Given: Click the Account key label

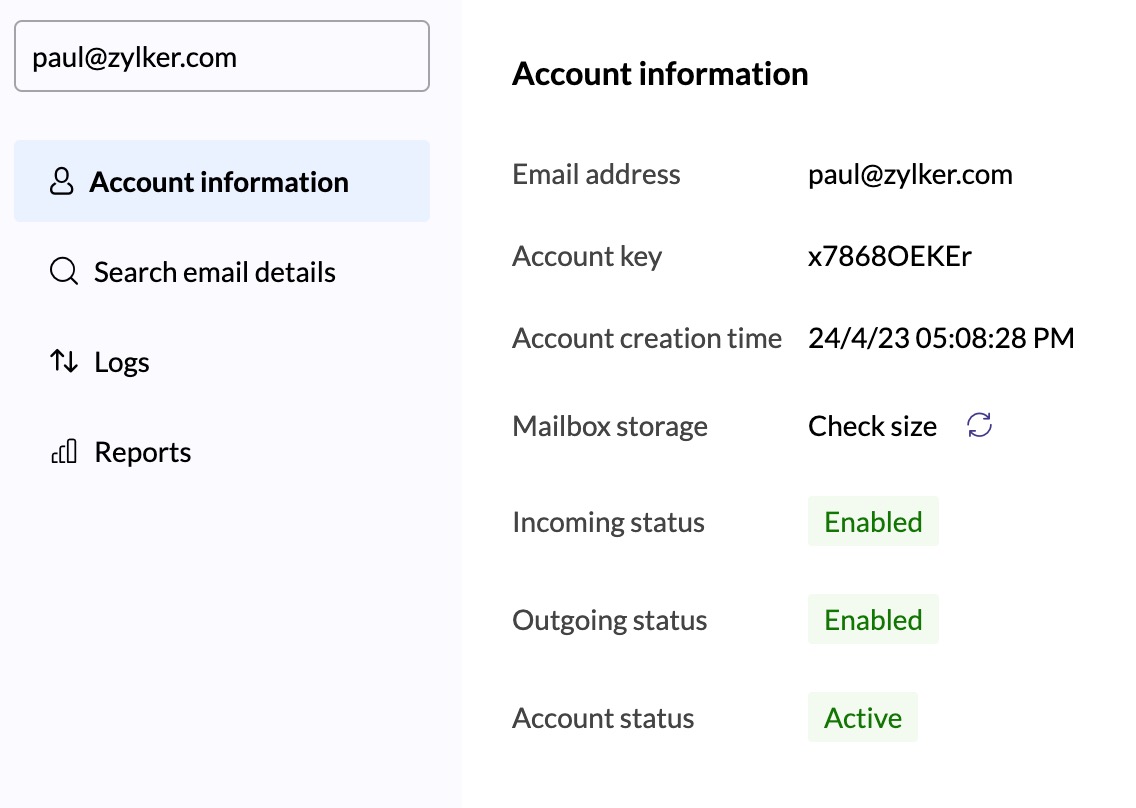Looking at the screenshot, I should tap(587, 256).
